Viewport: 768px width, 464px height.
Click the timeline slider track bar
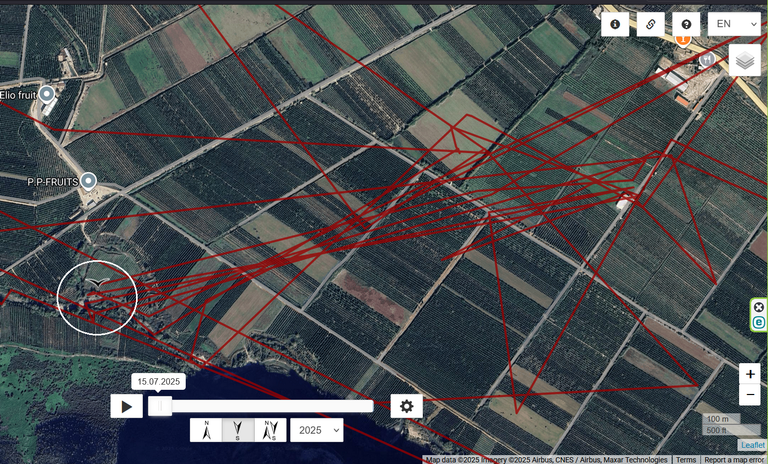261,406
